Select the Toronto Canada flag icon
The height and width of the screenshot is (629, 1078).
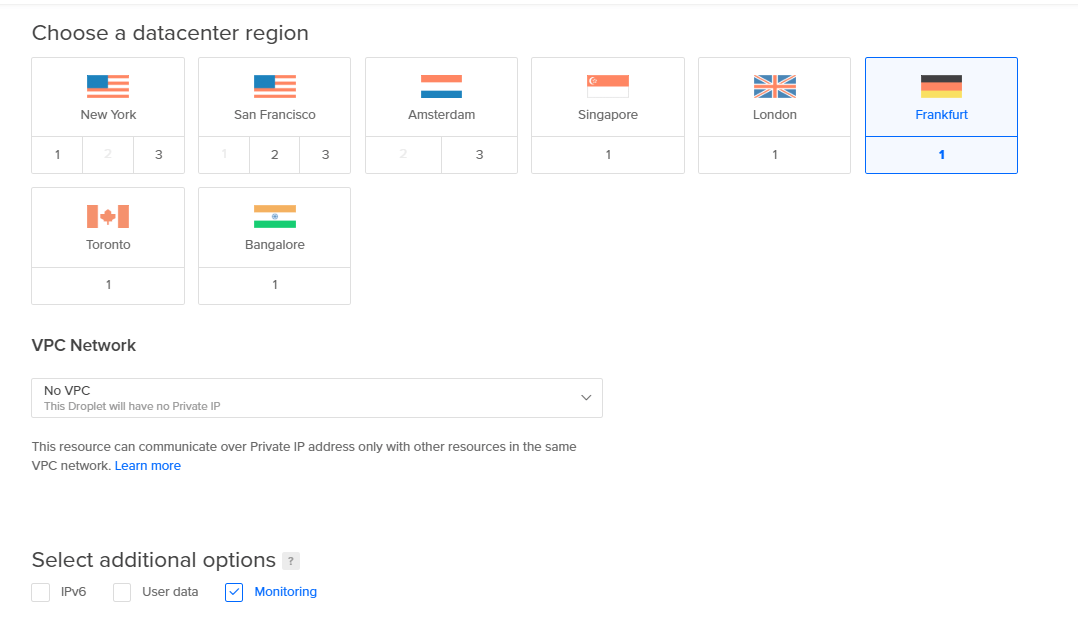pyautogui.click(x=108, y=216)
